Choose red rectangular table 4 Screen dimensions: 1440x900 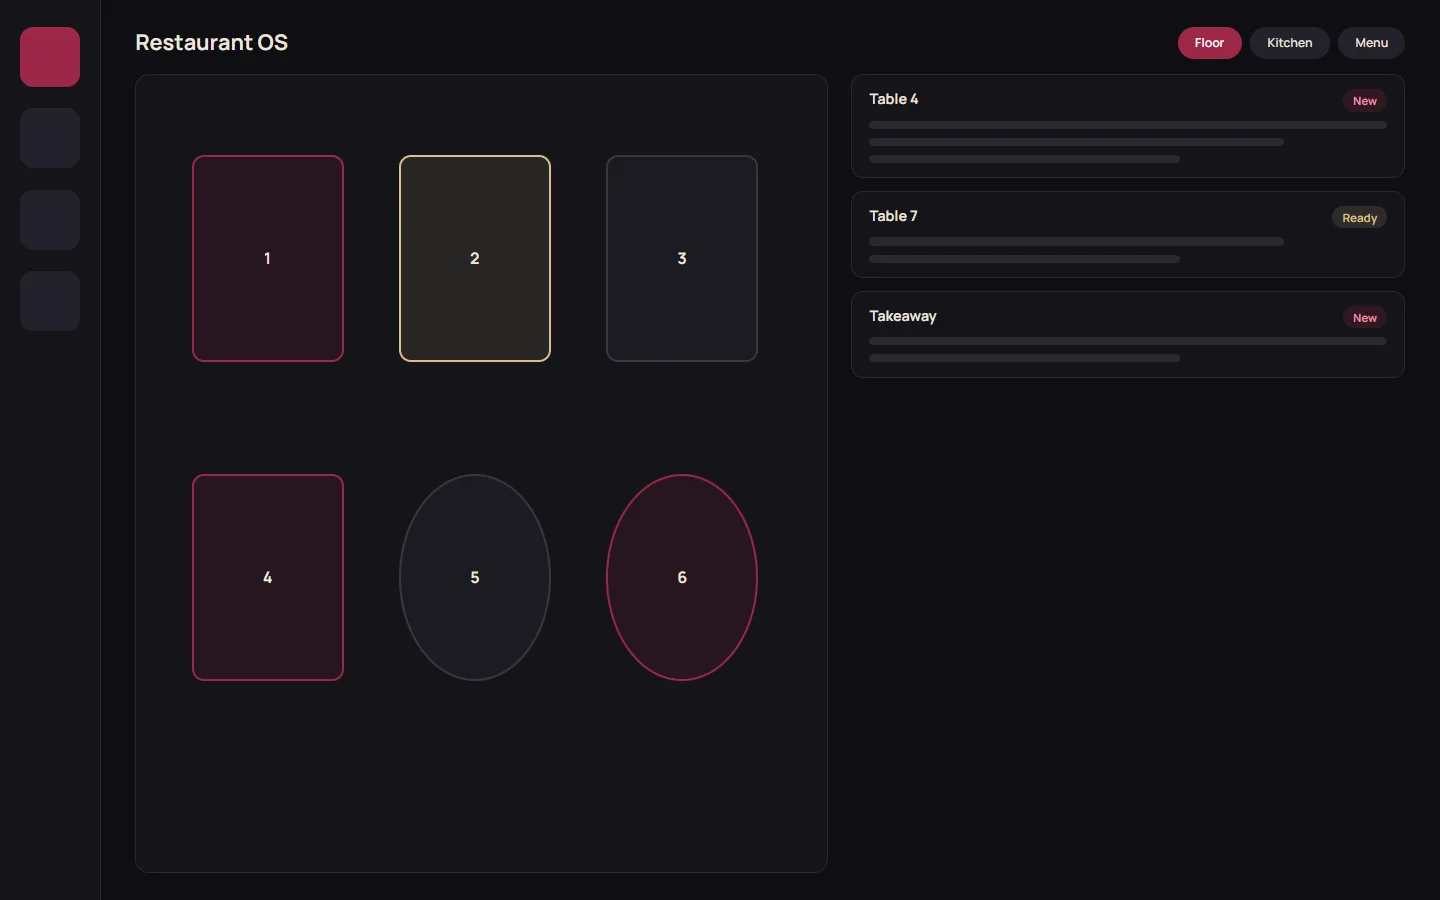click(268, 577)
